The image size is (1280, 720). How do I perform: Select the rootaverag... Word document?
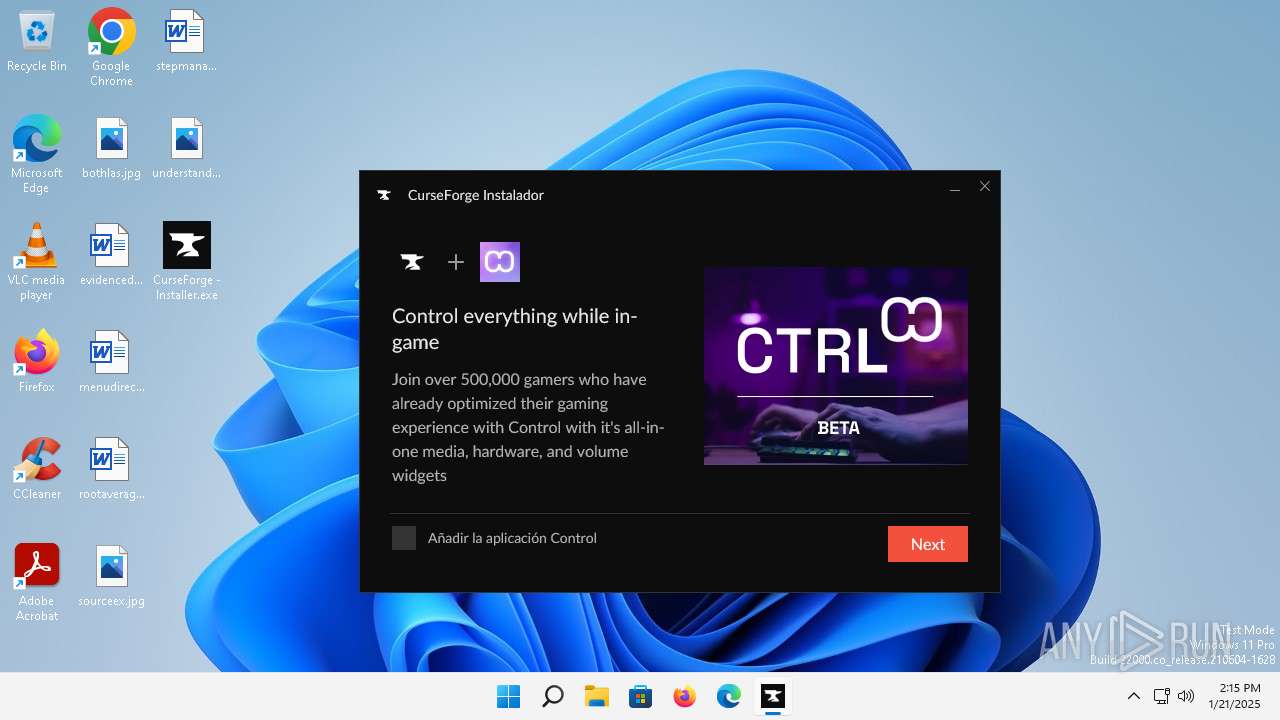[x=111, y=469]
